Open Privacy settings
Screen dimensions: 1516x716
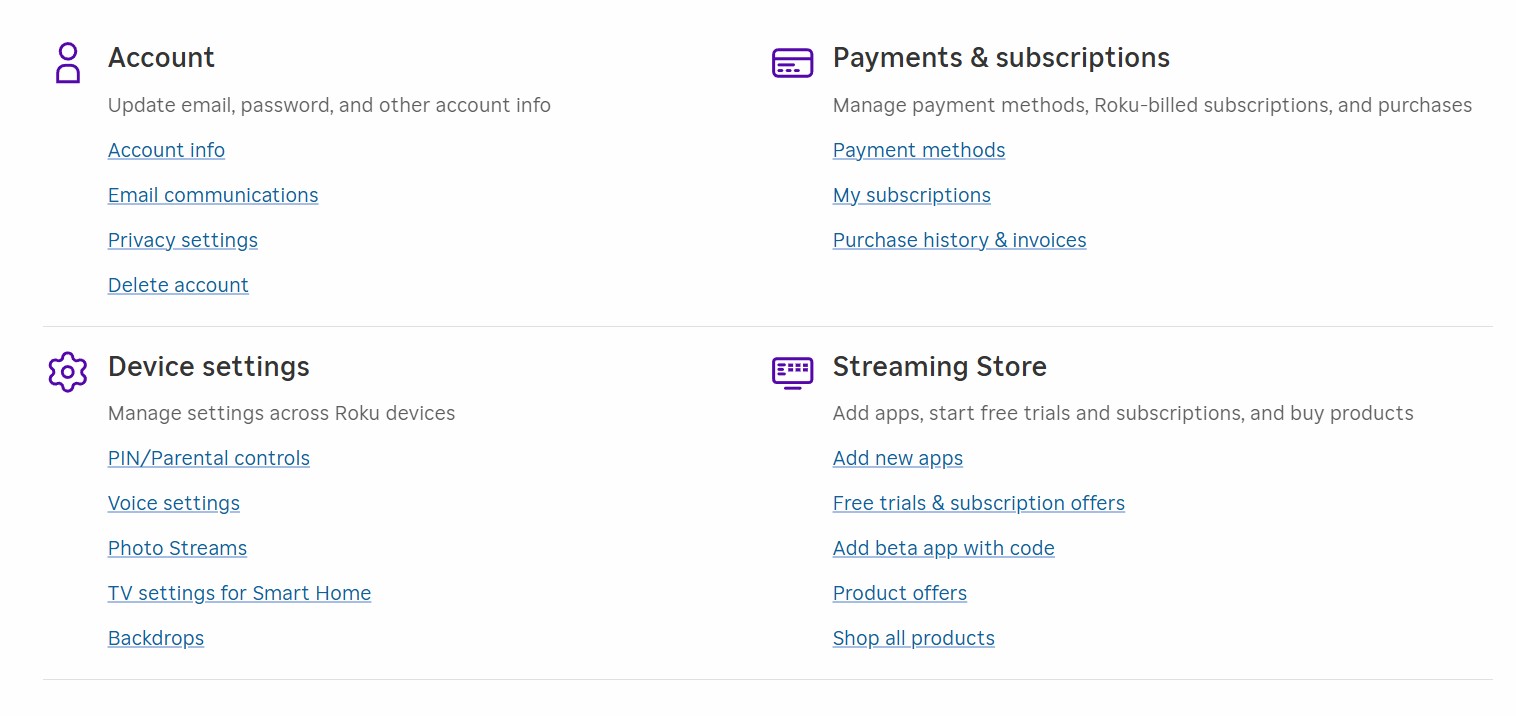(183, 240)
